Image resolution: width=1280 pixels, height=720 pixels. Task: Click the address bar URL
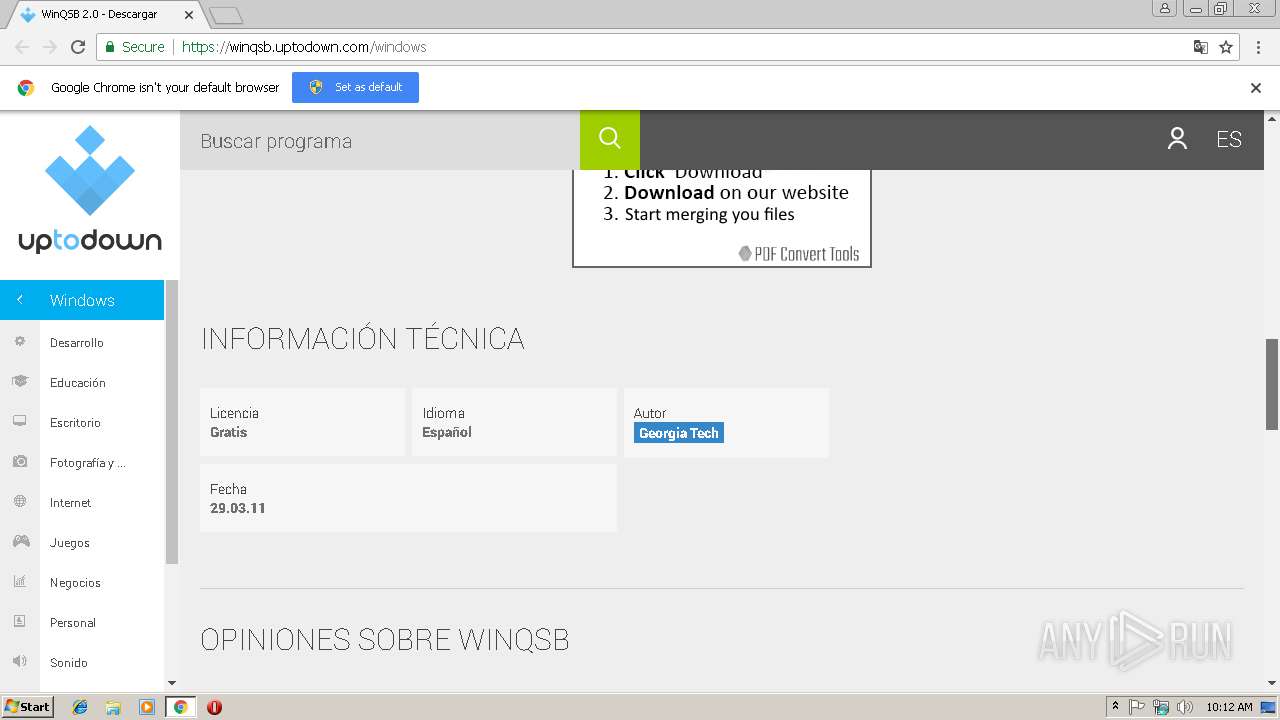click(x=304, y=47)
